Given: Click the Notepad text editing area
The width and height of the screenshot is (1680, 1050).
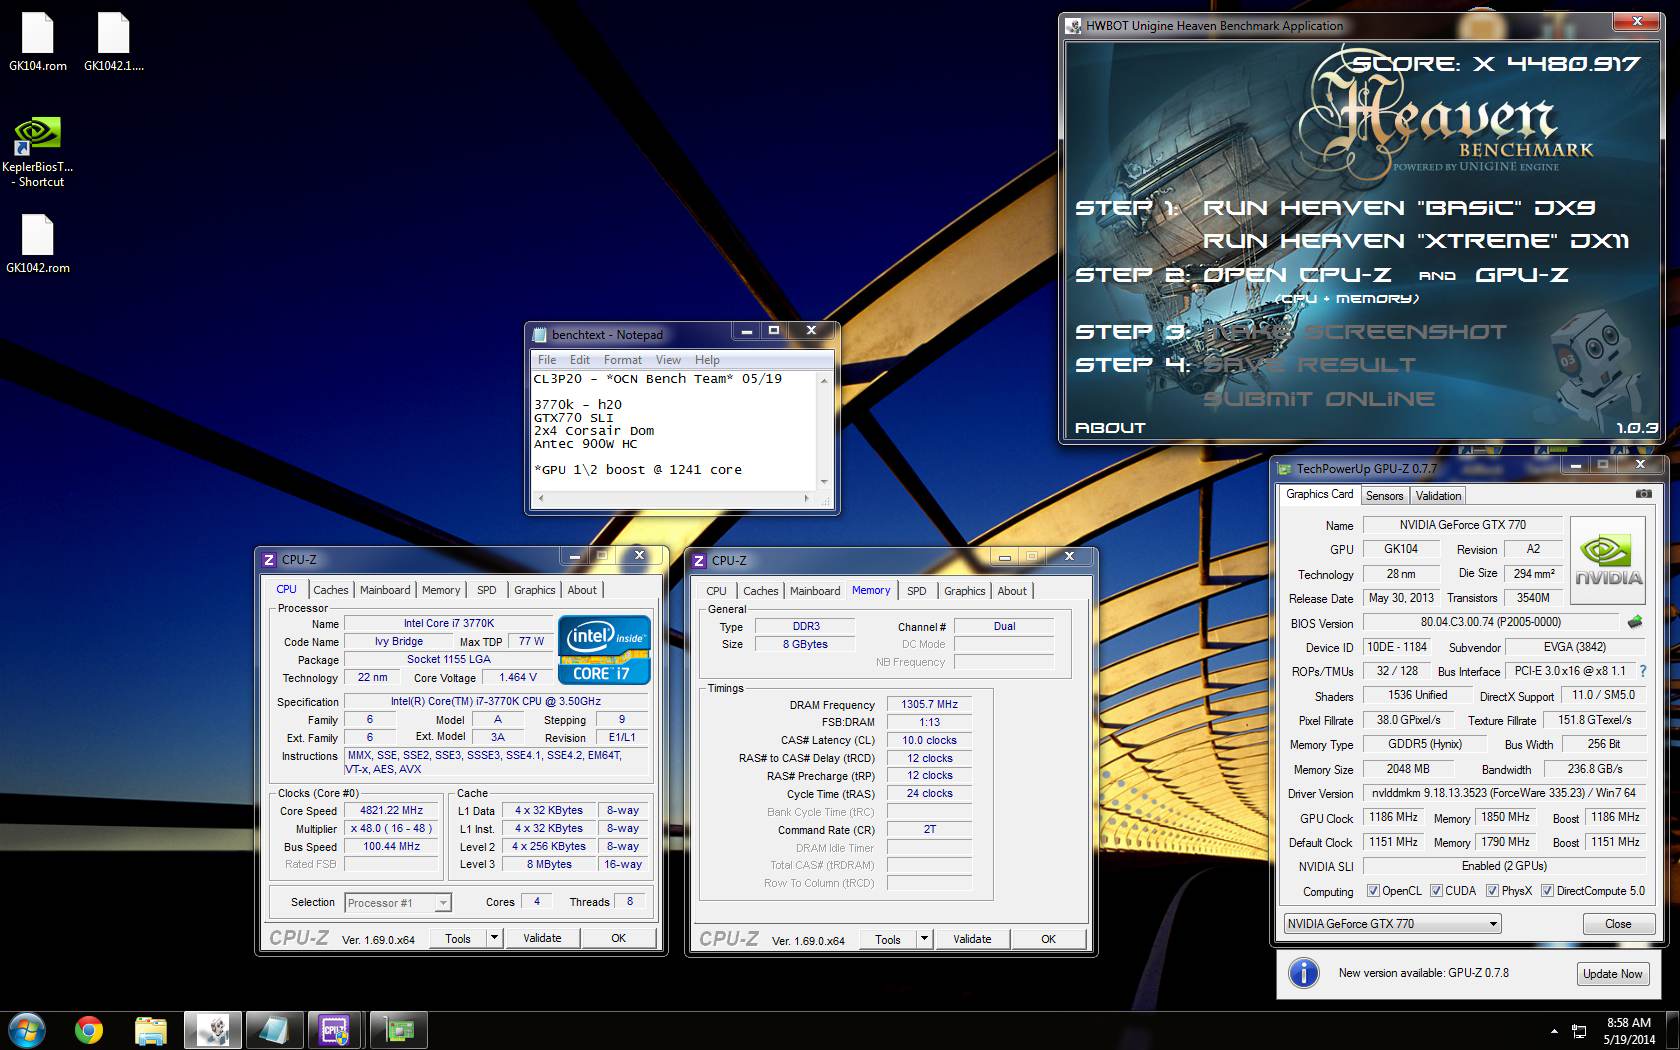Looking at the screenshot, I should click(674, 430).
